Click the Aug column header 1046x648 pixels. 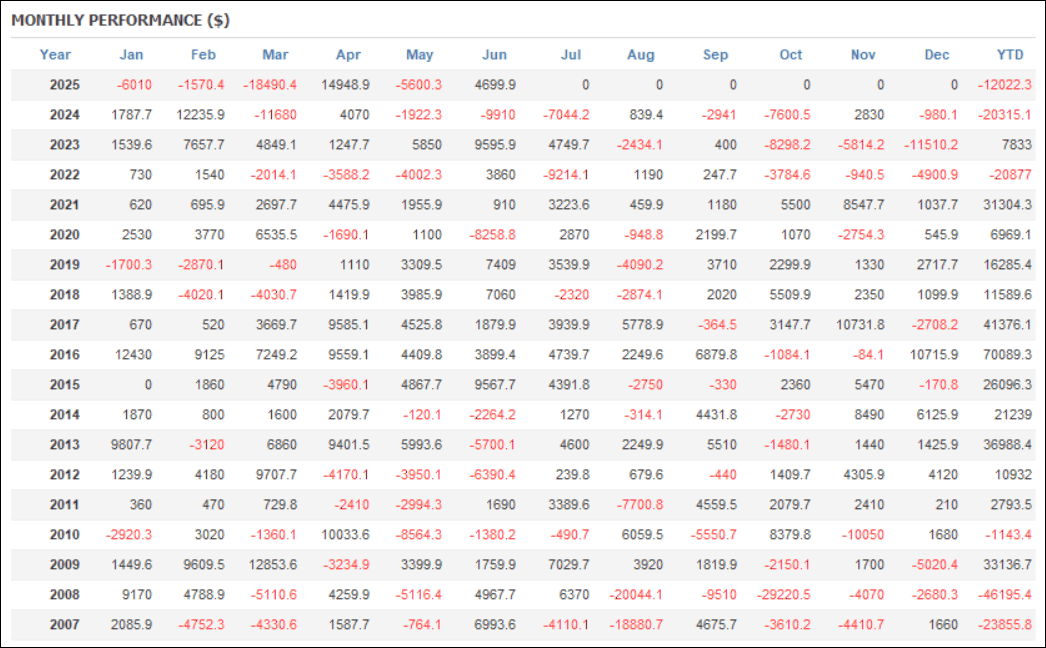click(640, 55)
